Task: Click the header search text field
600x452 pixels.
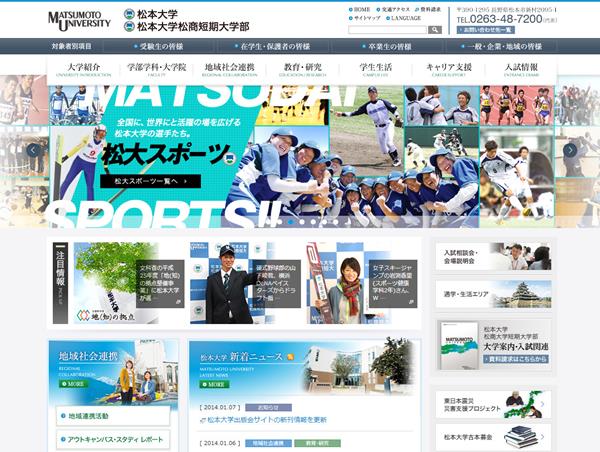Action: [x=387, y=30]
